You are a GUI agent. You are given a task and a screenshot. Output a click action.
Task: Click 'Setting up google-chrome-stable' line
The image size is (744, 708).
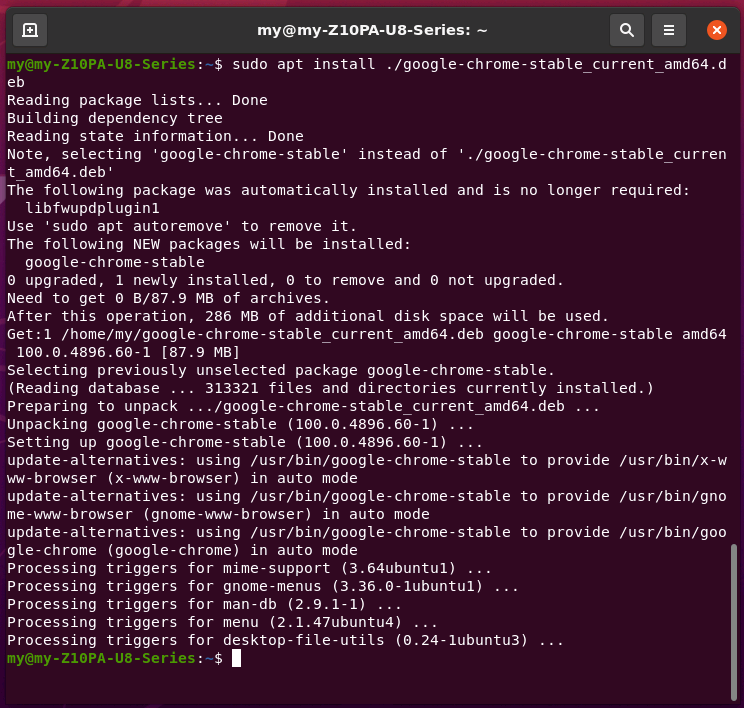245,443
